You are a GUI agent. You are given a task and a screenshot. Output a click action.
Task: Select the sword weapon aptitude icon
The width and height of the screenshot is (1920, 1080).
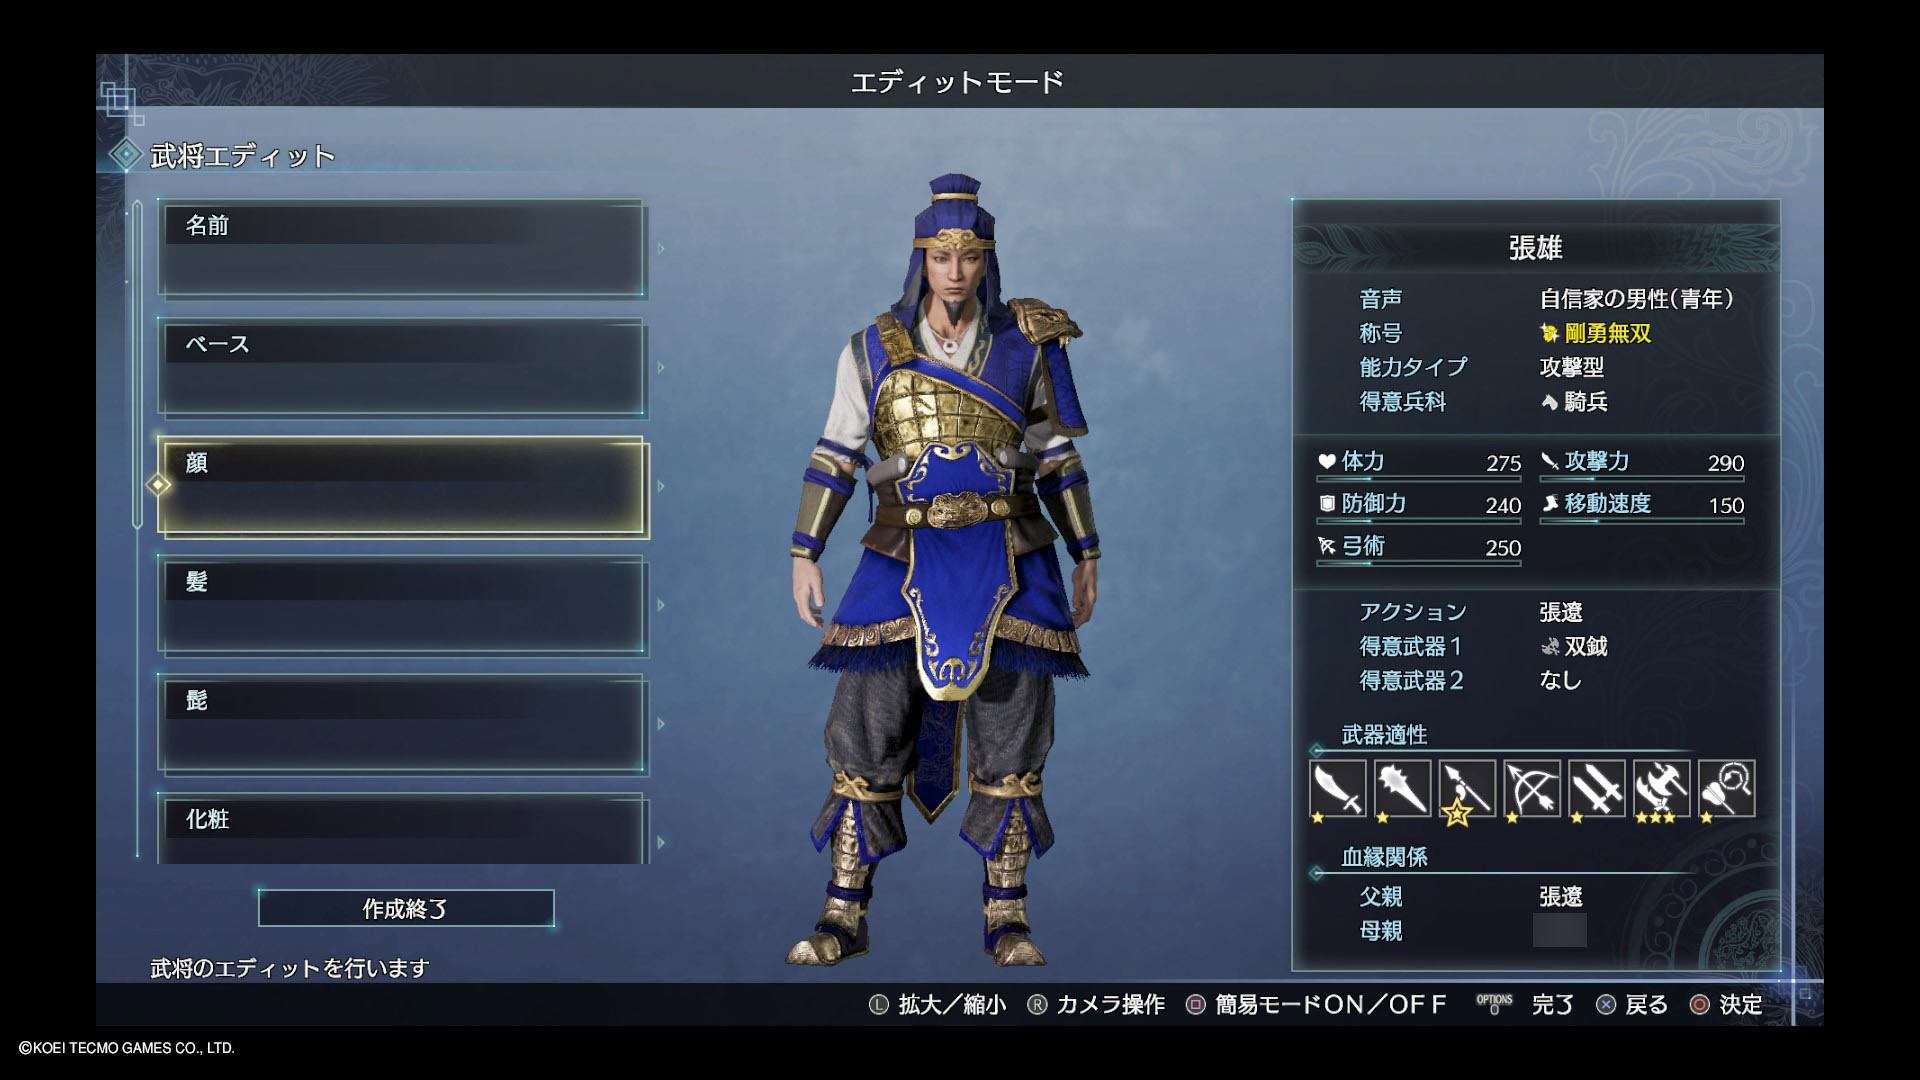tap(1337, 789)
